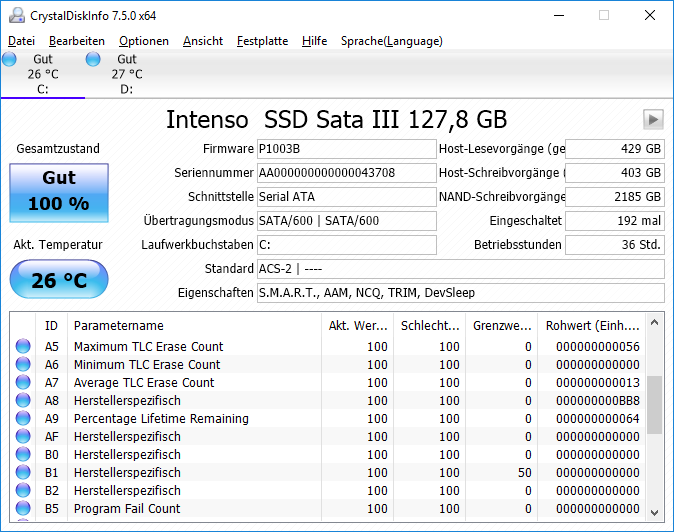Open the Sprache(Language) menu
This screenshot has width=674, height=532.
click(x=392, y=41)
